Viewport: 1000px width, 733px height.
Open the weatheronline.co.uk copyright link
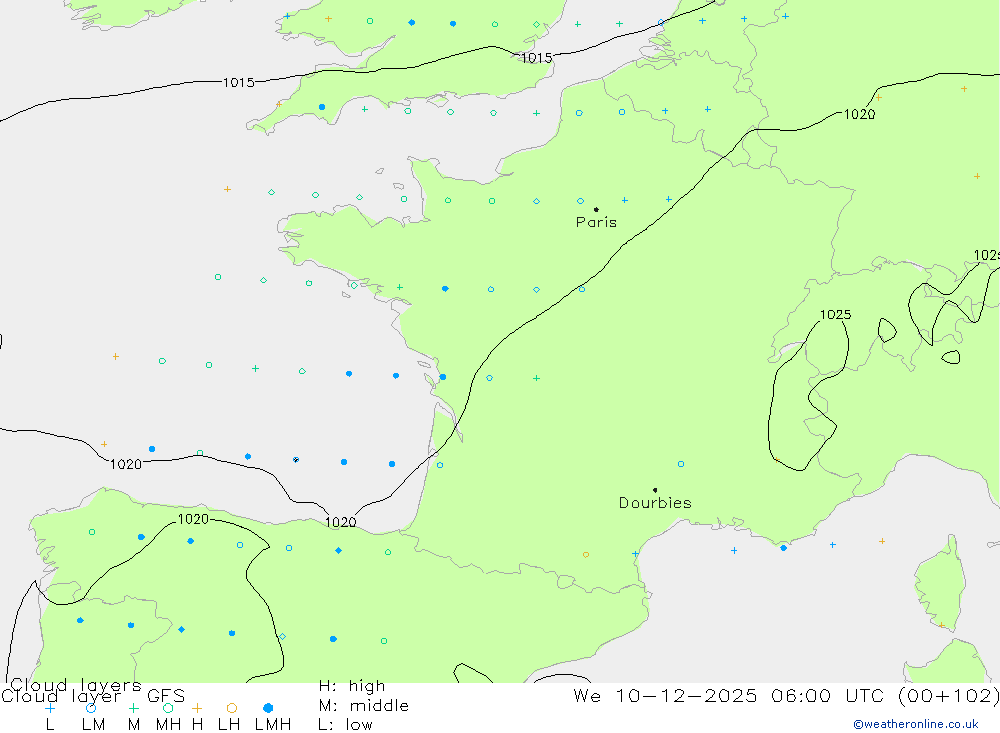click(x=916, y=724)
